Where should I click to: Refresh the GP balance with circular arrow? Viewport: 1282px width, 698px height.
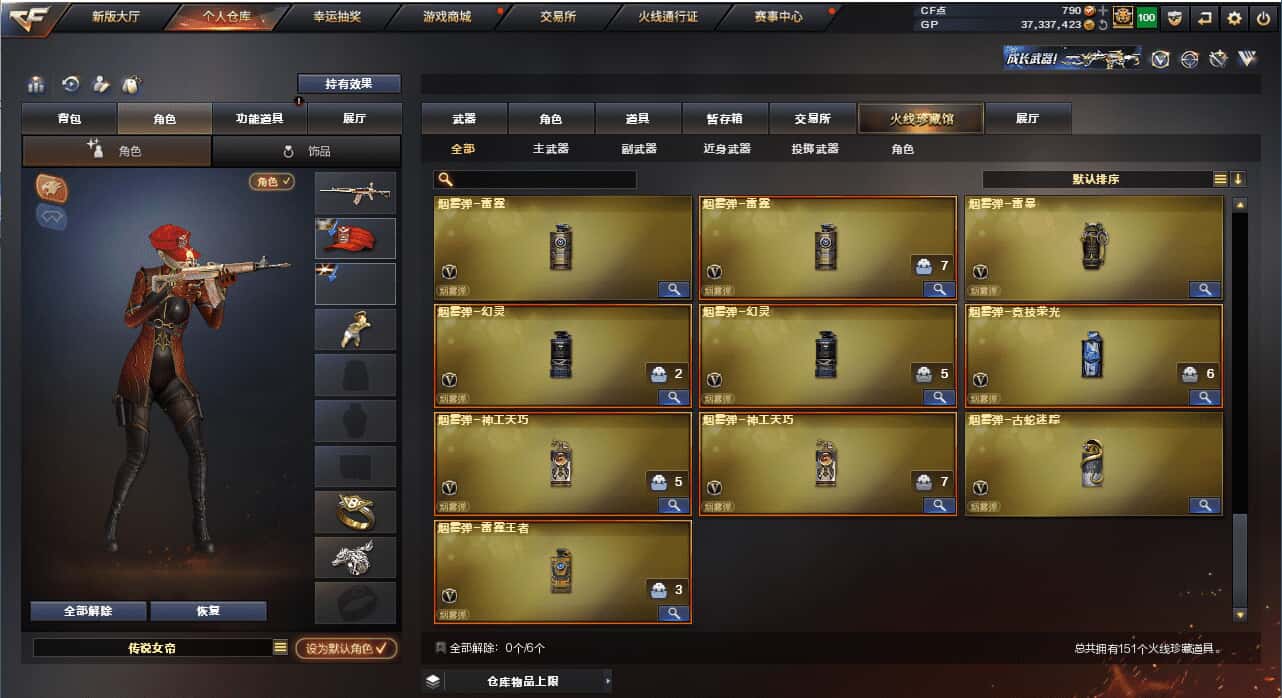pos(1102,24)
